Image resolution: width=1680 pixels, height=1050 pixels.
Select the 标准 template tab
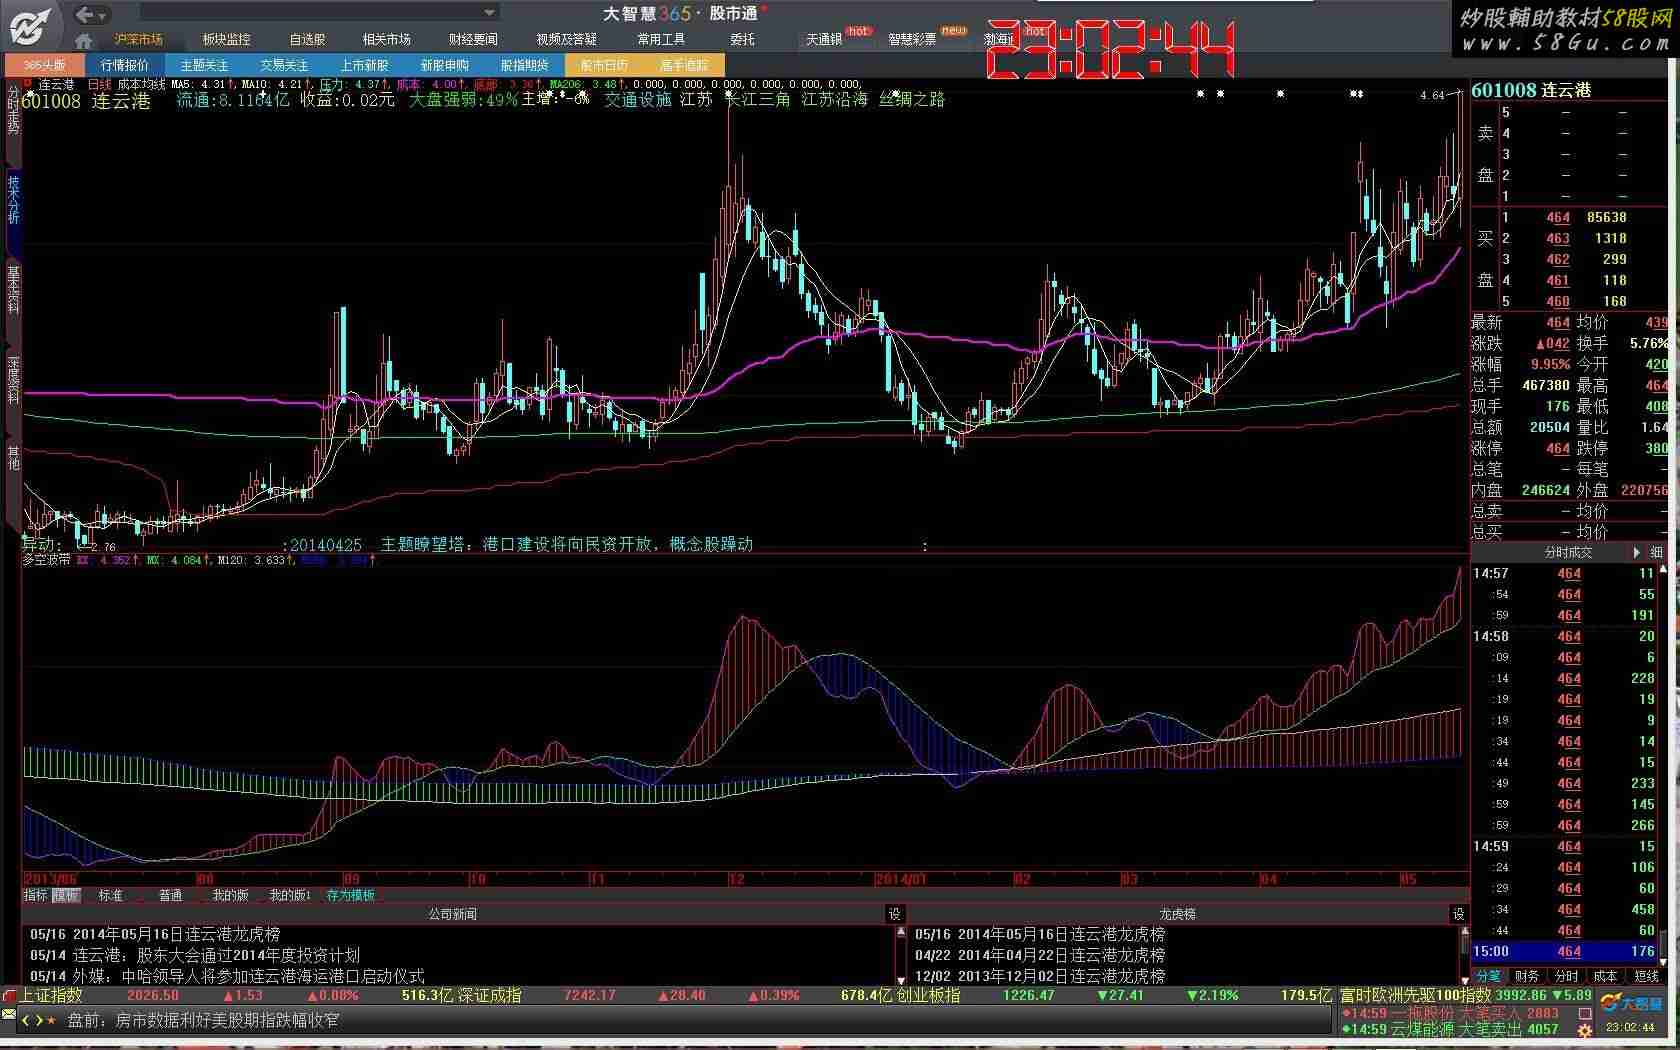tap(111, 895)
